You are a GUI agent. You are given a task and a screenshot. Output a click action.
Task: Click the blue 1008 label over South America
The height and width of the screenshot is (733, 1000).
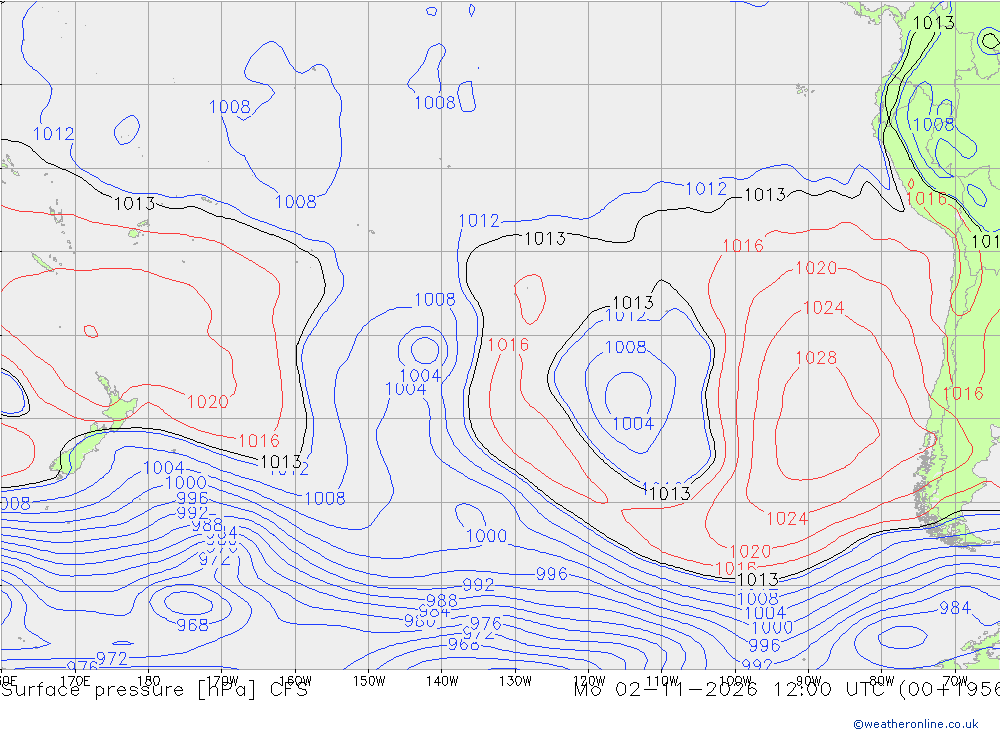(x=933, y=124)
